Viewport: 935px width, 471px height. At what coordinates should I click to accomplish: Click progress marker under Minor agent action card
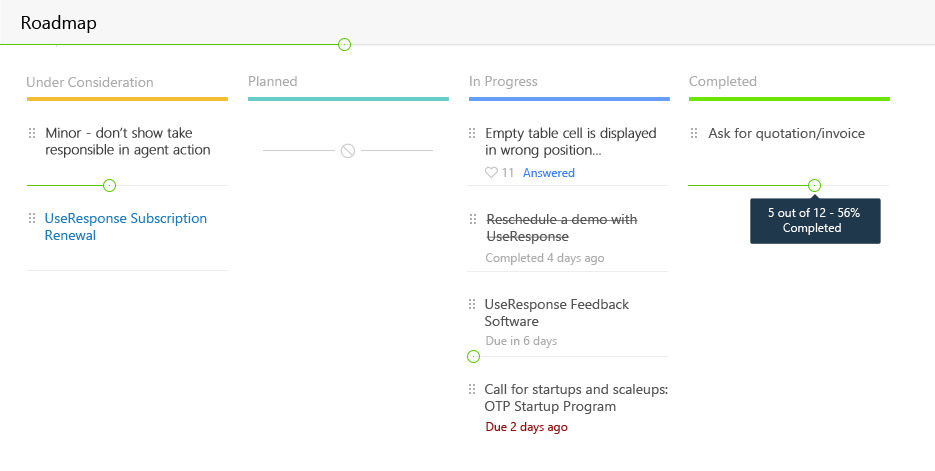click(x=110, y=185)
